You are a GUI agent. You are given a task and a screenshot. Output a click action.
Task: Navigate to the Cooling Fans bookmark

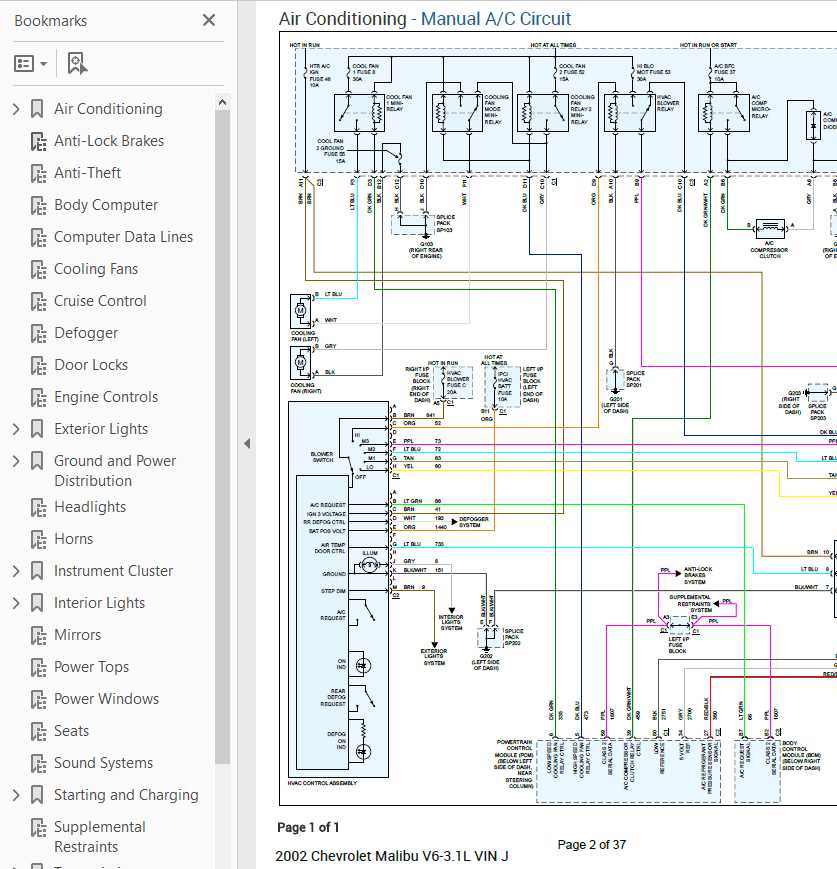point(96,269)
